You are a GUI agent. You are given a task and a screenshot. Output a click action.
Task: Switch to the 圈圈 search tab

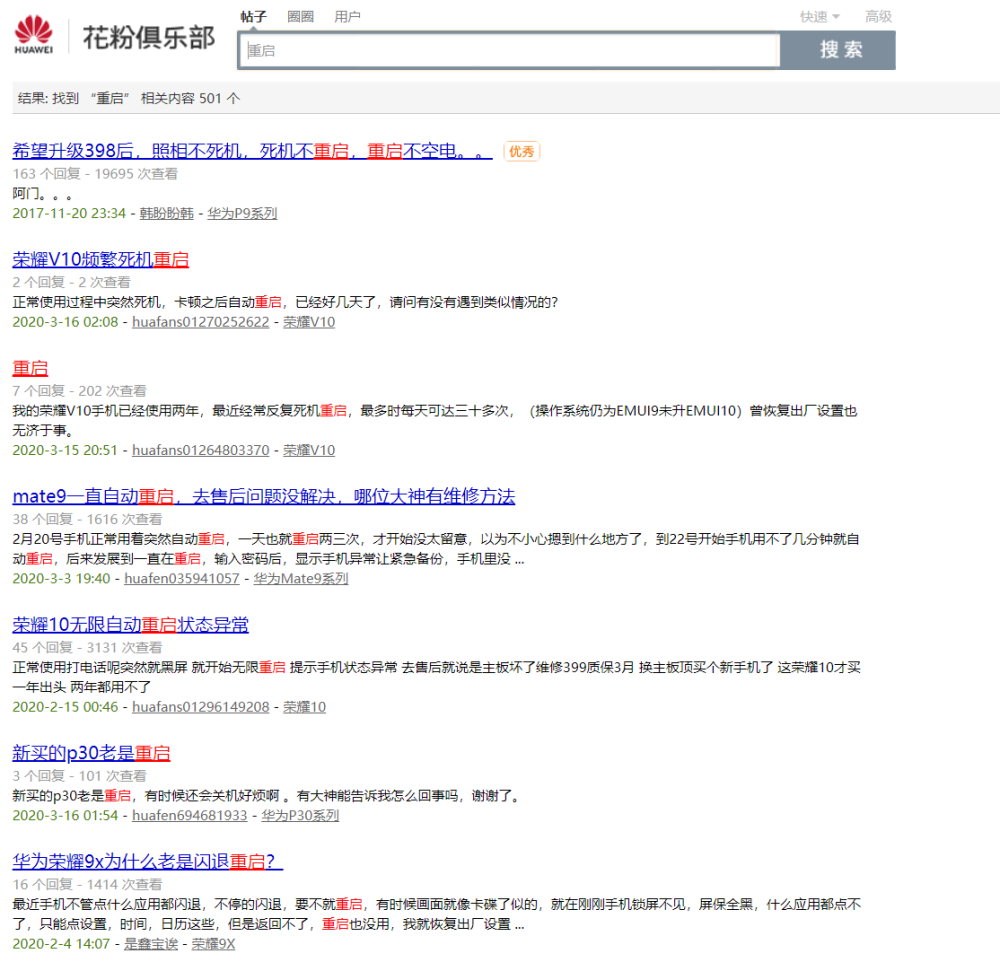point(300,17)
